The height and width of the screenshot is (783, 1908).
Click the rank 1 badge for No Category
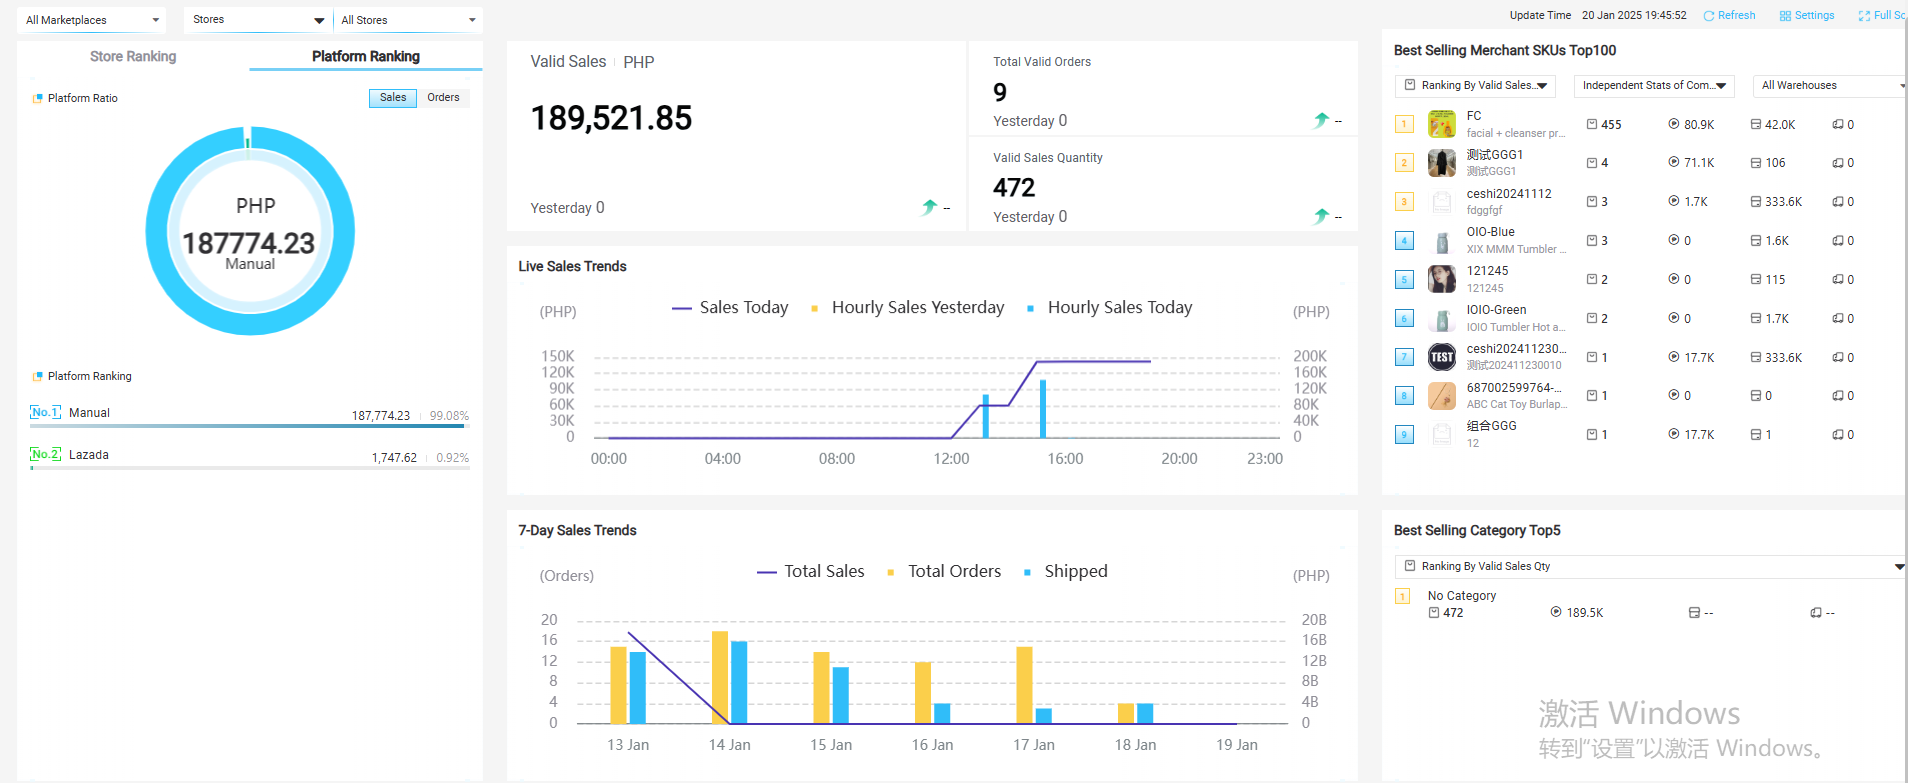(1402, 596)
